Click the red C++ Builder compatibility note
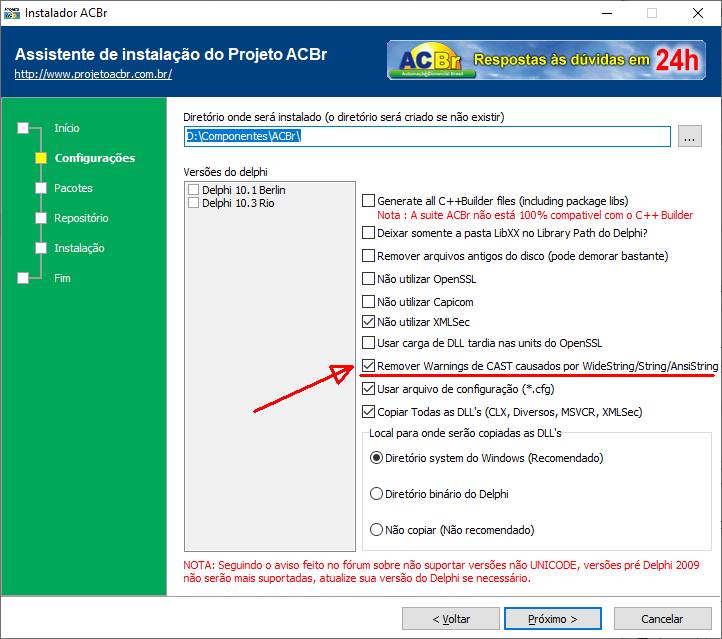 click(x=535, y=215)
